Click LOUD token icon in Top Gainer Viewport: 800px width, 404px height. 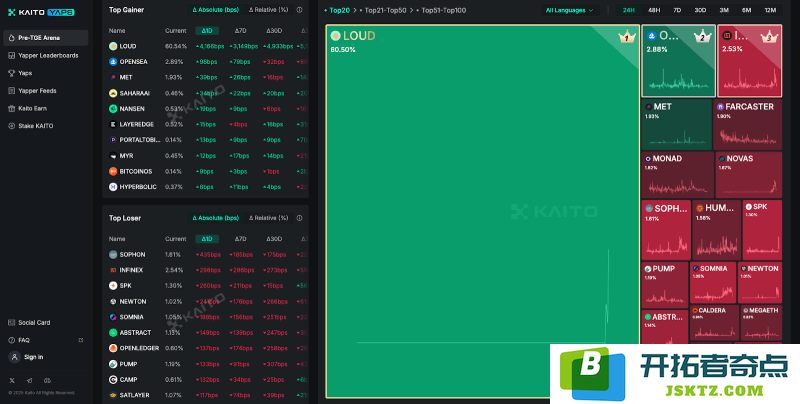(113, 46)
